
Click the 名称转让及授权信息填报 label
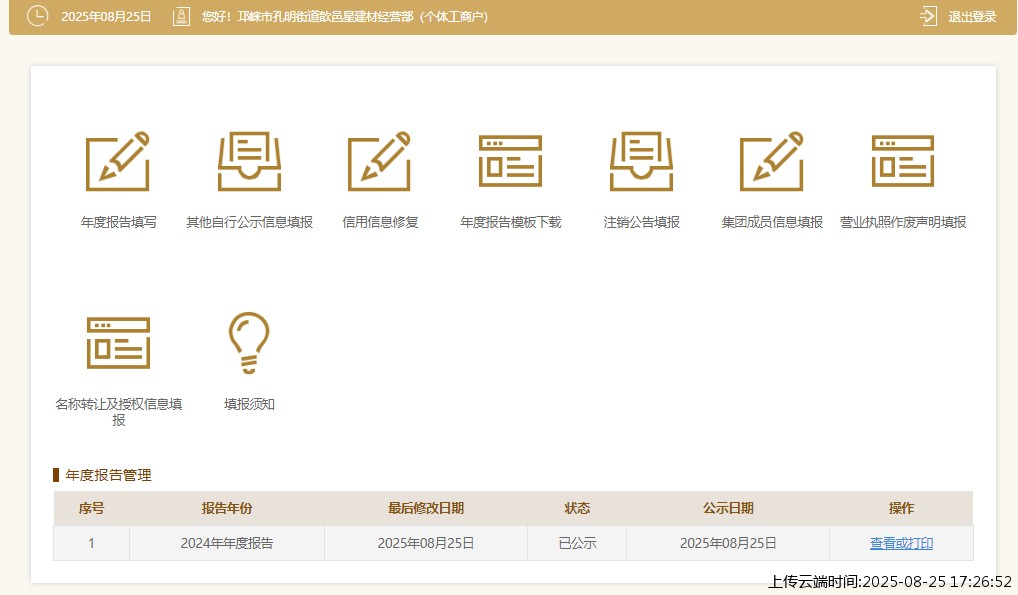pyautogui.click(x=118, y=412)
